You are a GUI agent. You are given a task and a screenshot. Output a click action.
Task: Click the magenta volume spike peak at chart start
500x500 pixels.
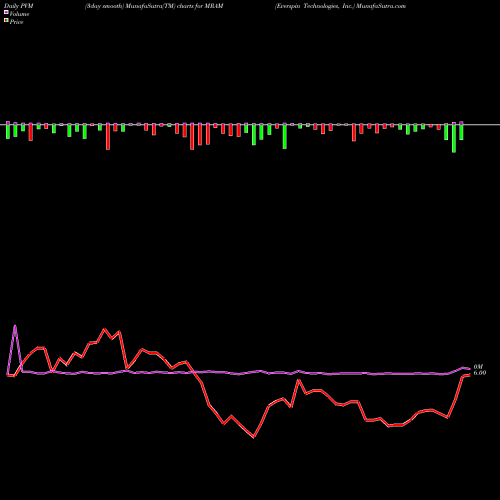(x=15, y=326)
